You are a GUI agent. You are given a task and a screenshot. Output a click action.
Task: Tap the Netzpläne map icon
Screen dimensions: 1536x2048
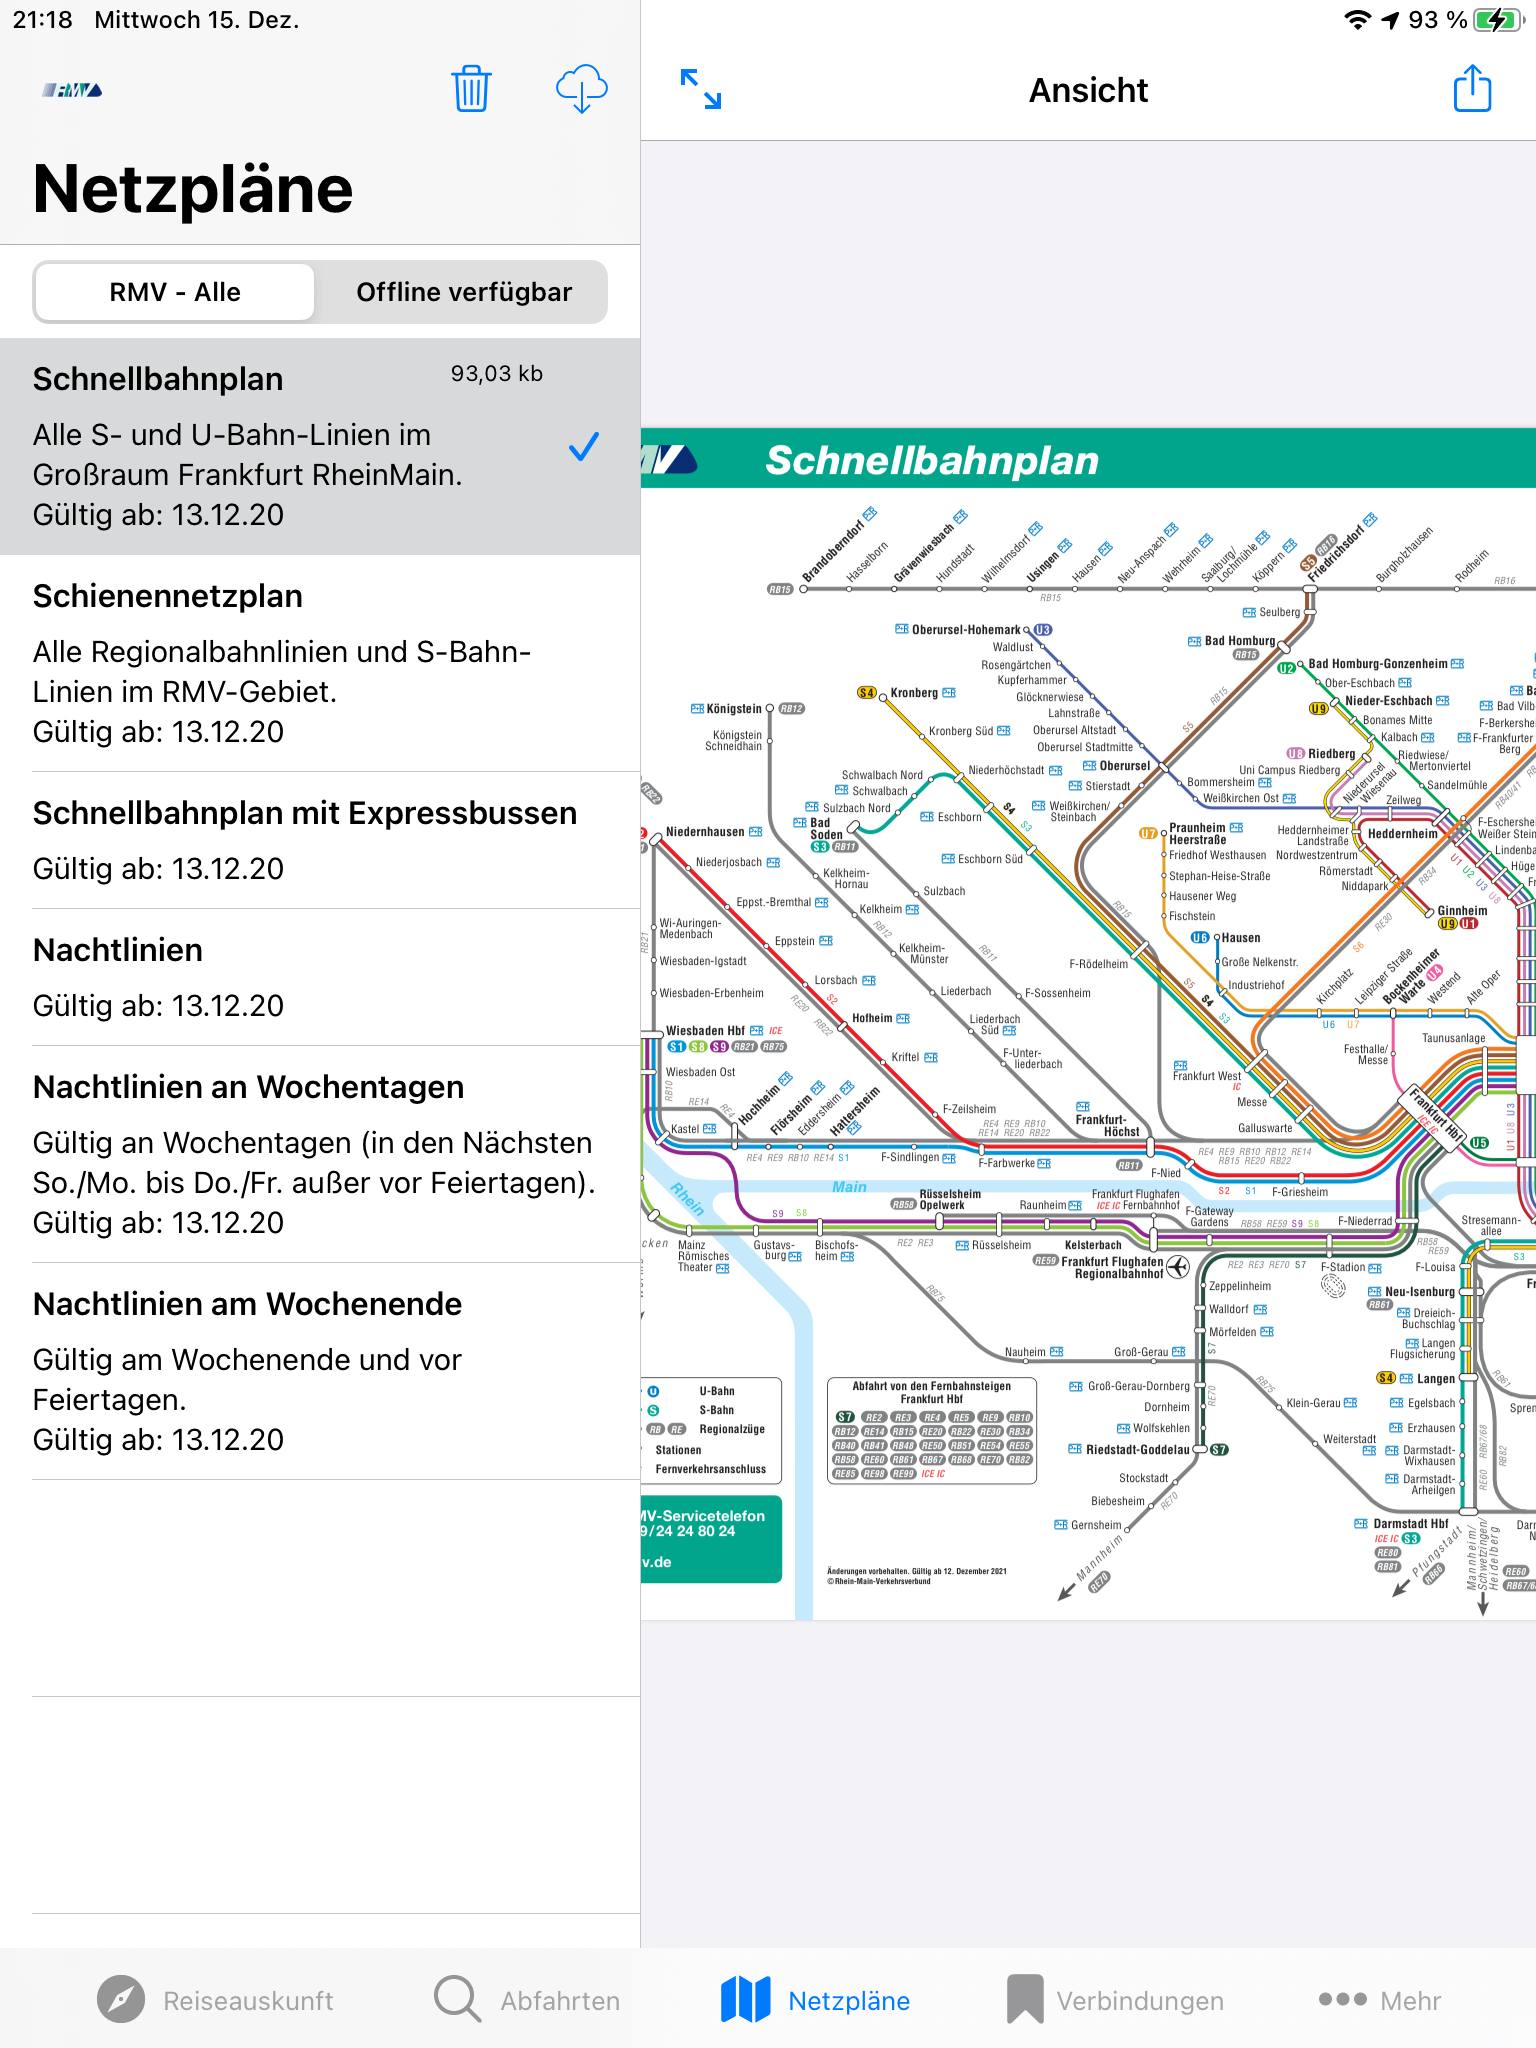[x=745, y=1999]
